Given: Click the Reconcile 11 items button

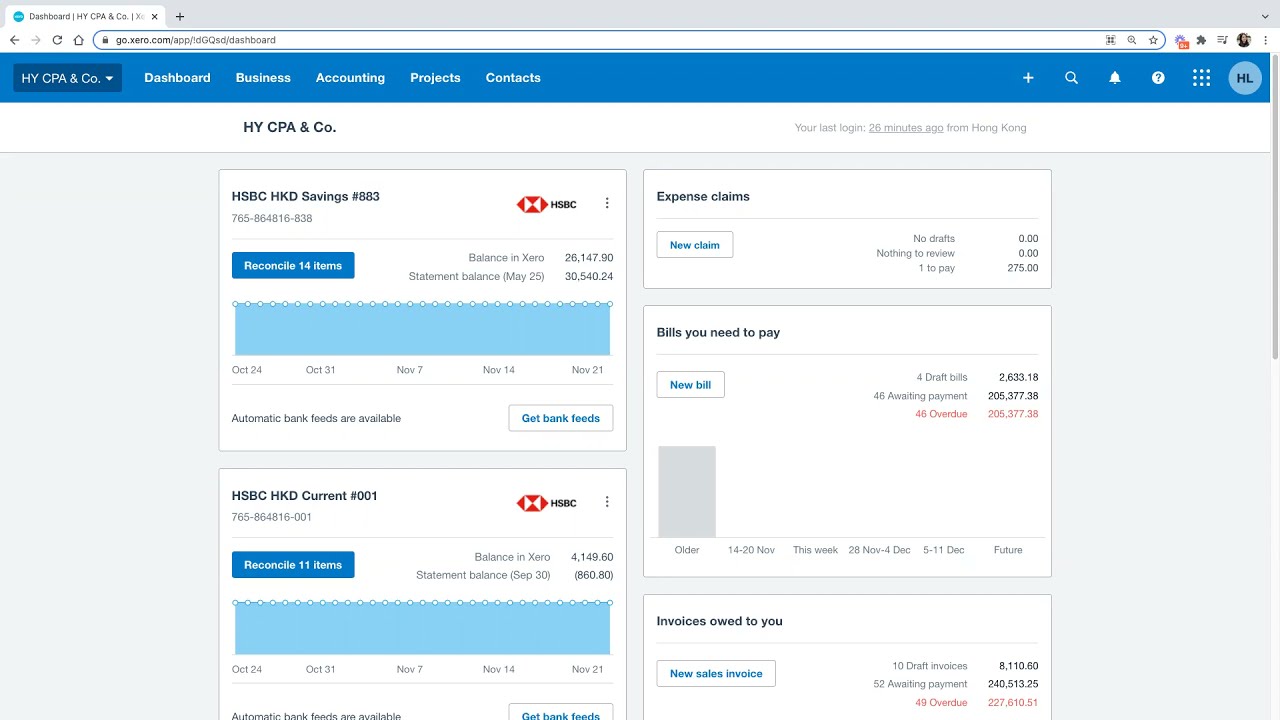Looking at the screenshot, I should (x=293, y=565).
